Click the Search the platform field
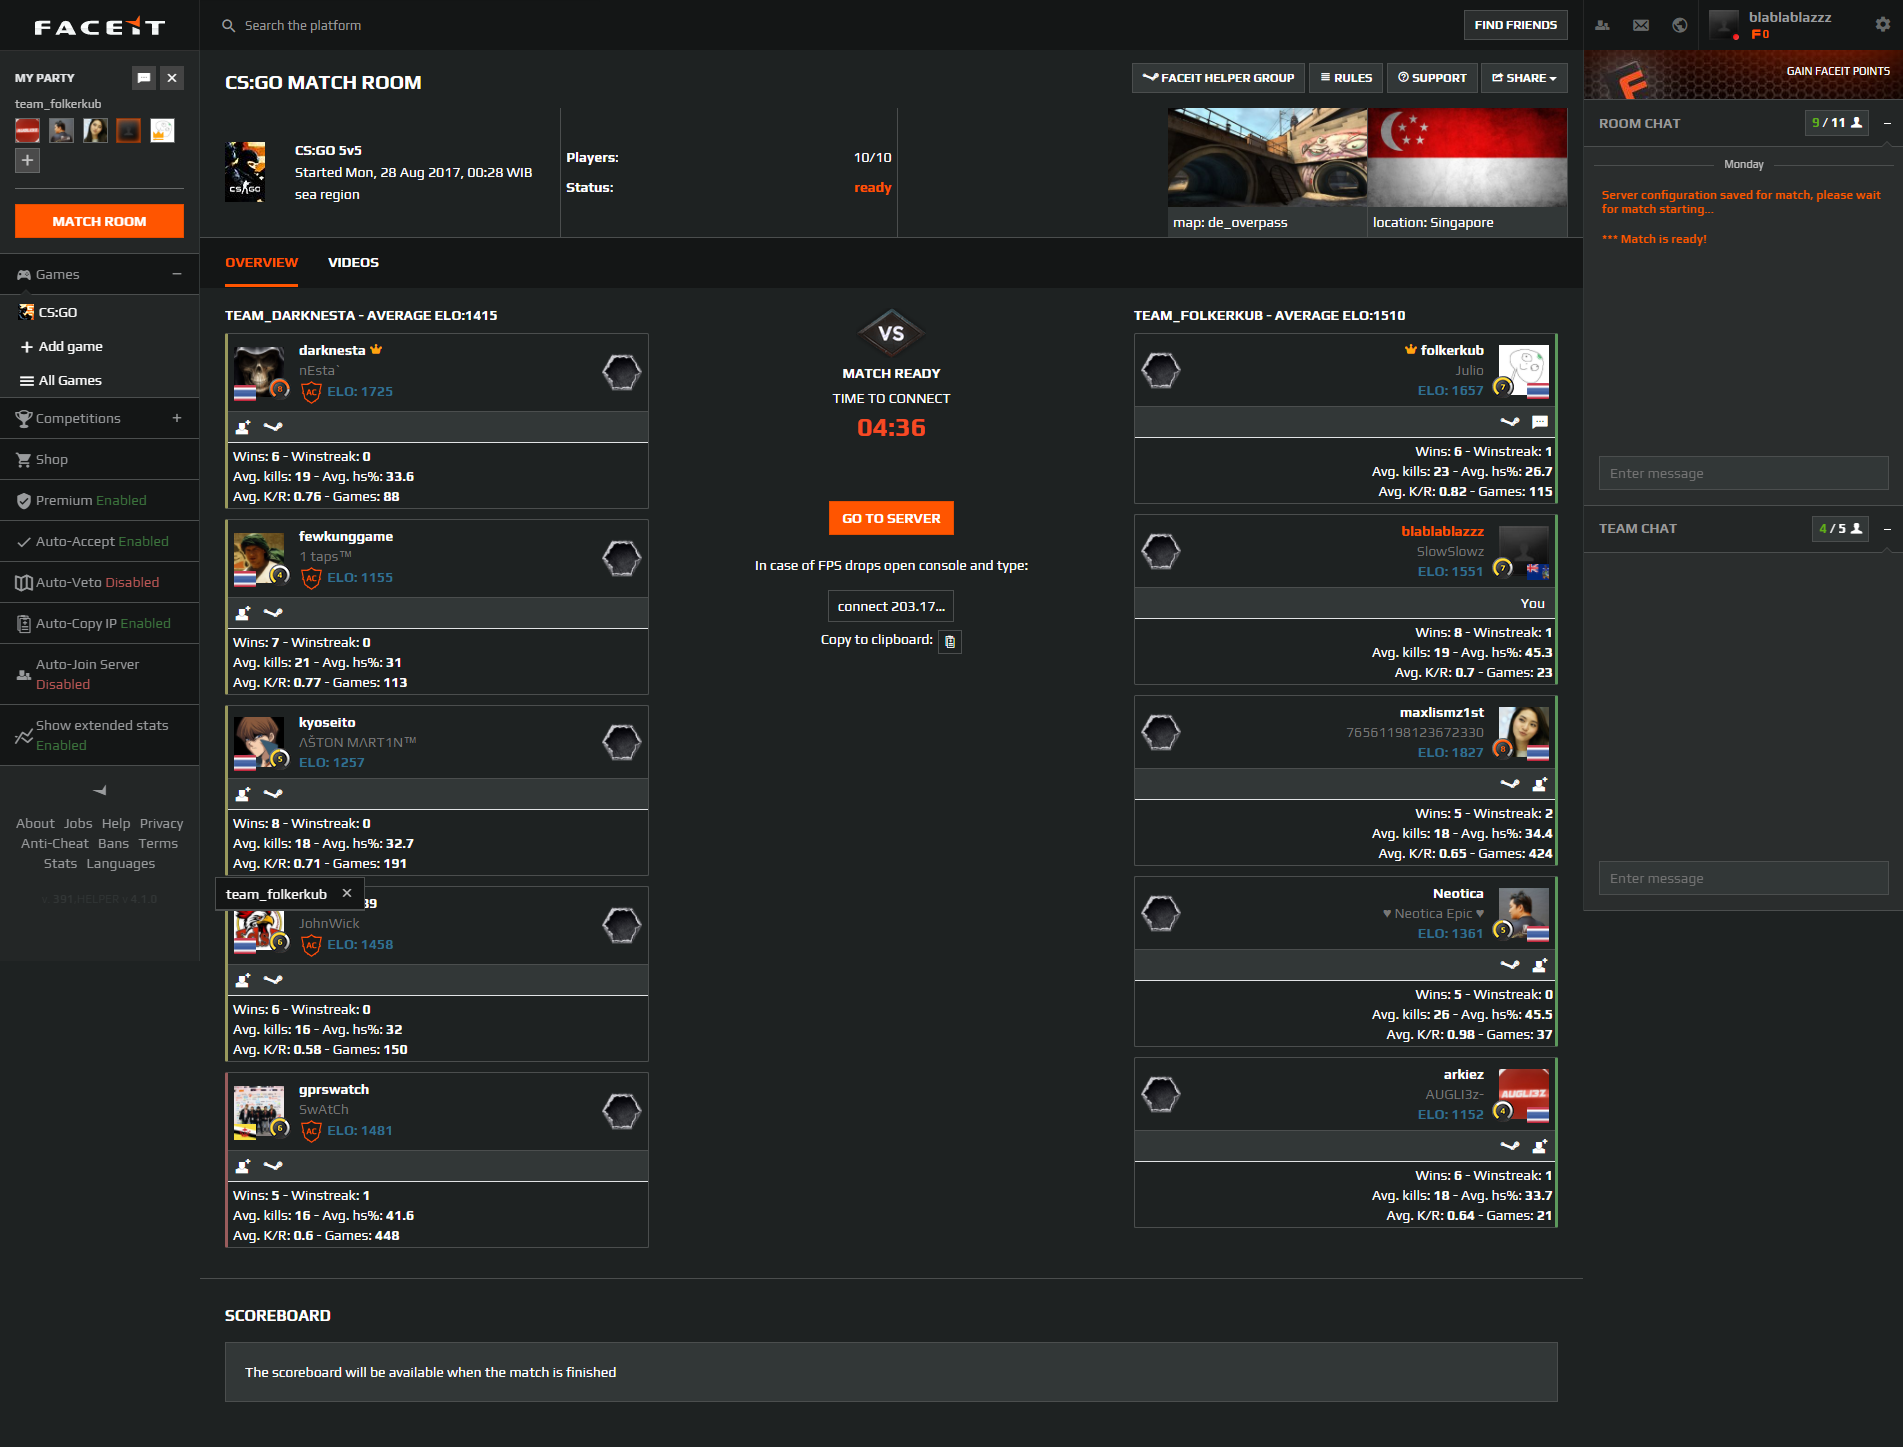The image size is (1903, 1447). coord(302,25)
